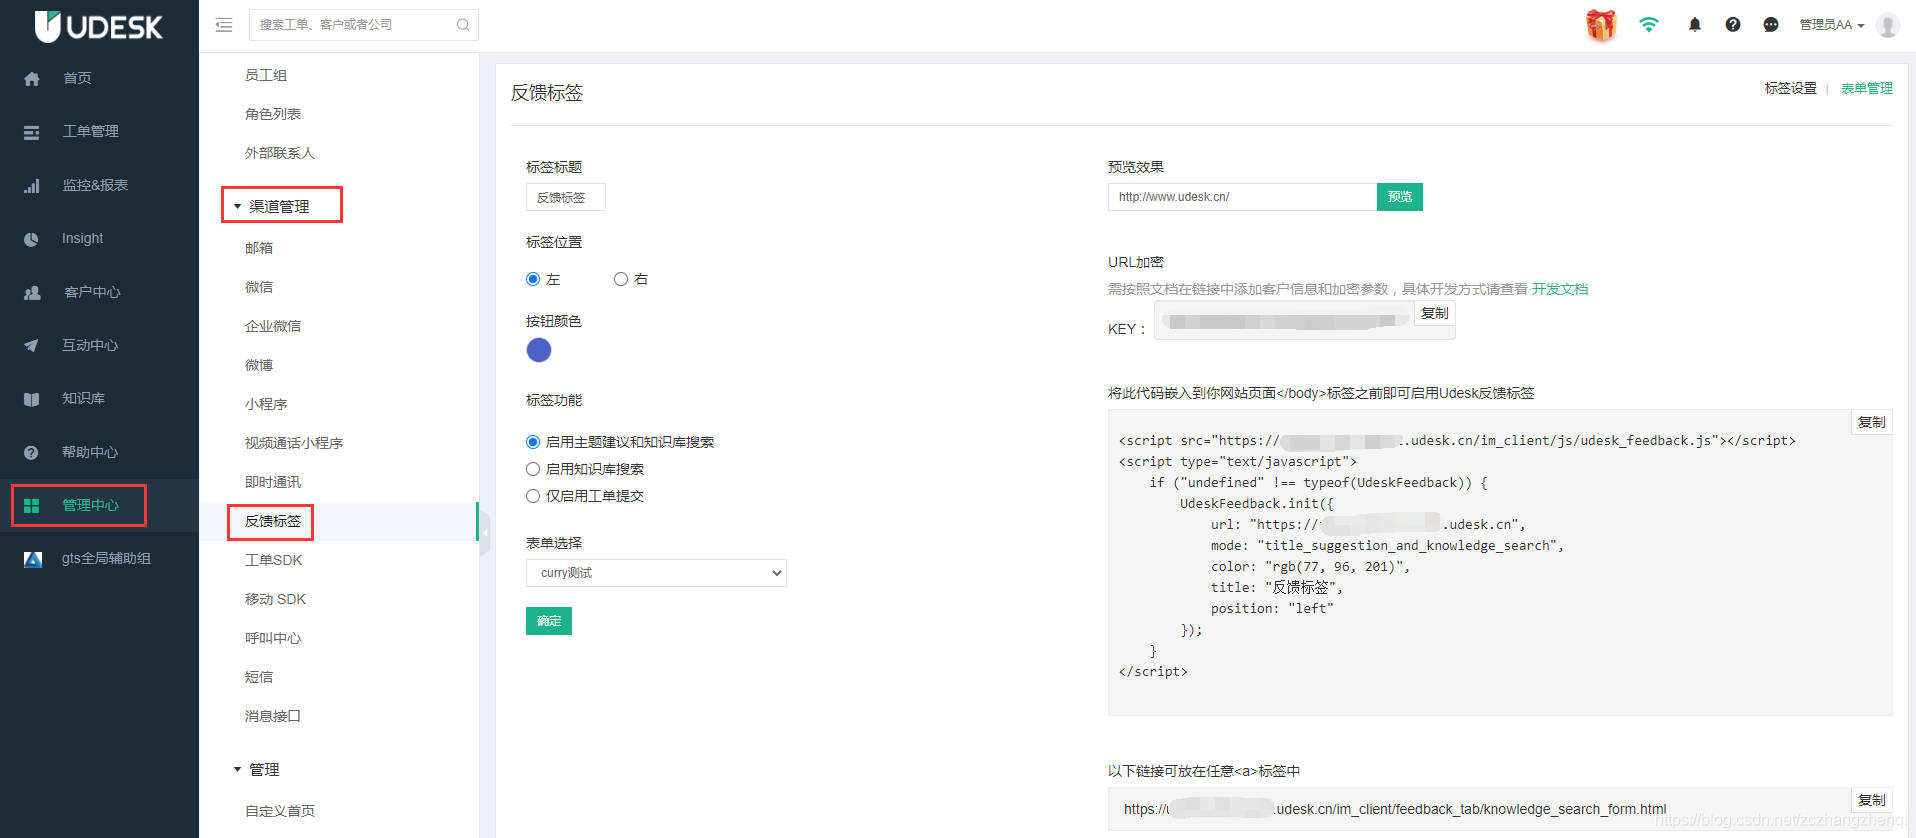Open gts全局辅助组 icon

pyautogui.click(x=33, y=559)
